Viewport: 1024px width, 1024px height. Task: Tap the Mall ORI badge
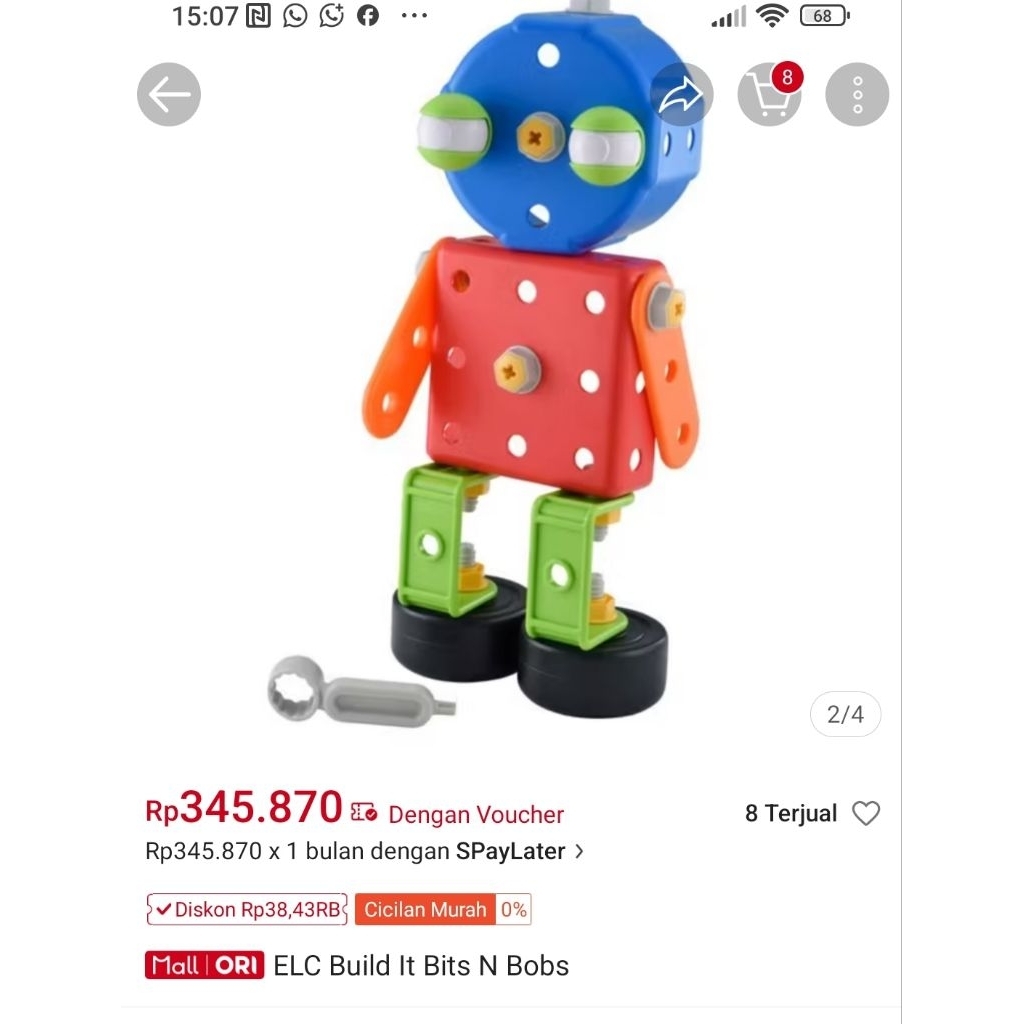(204, 965)
